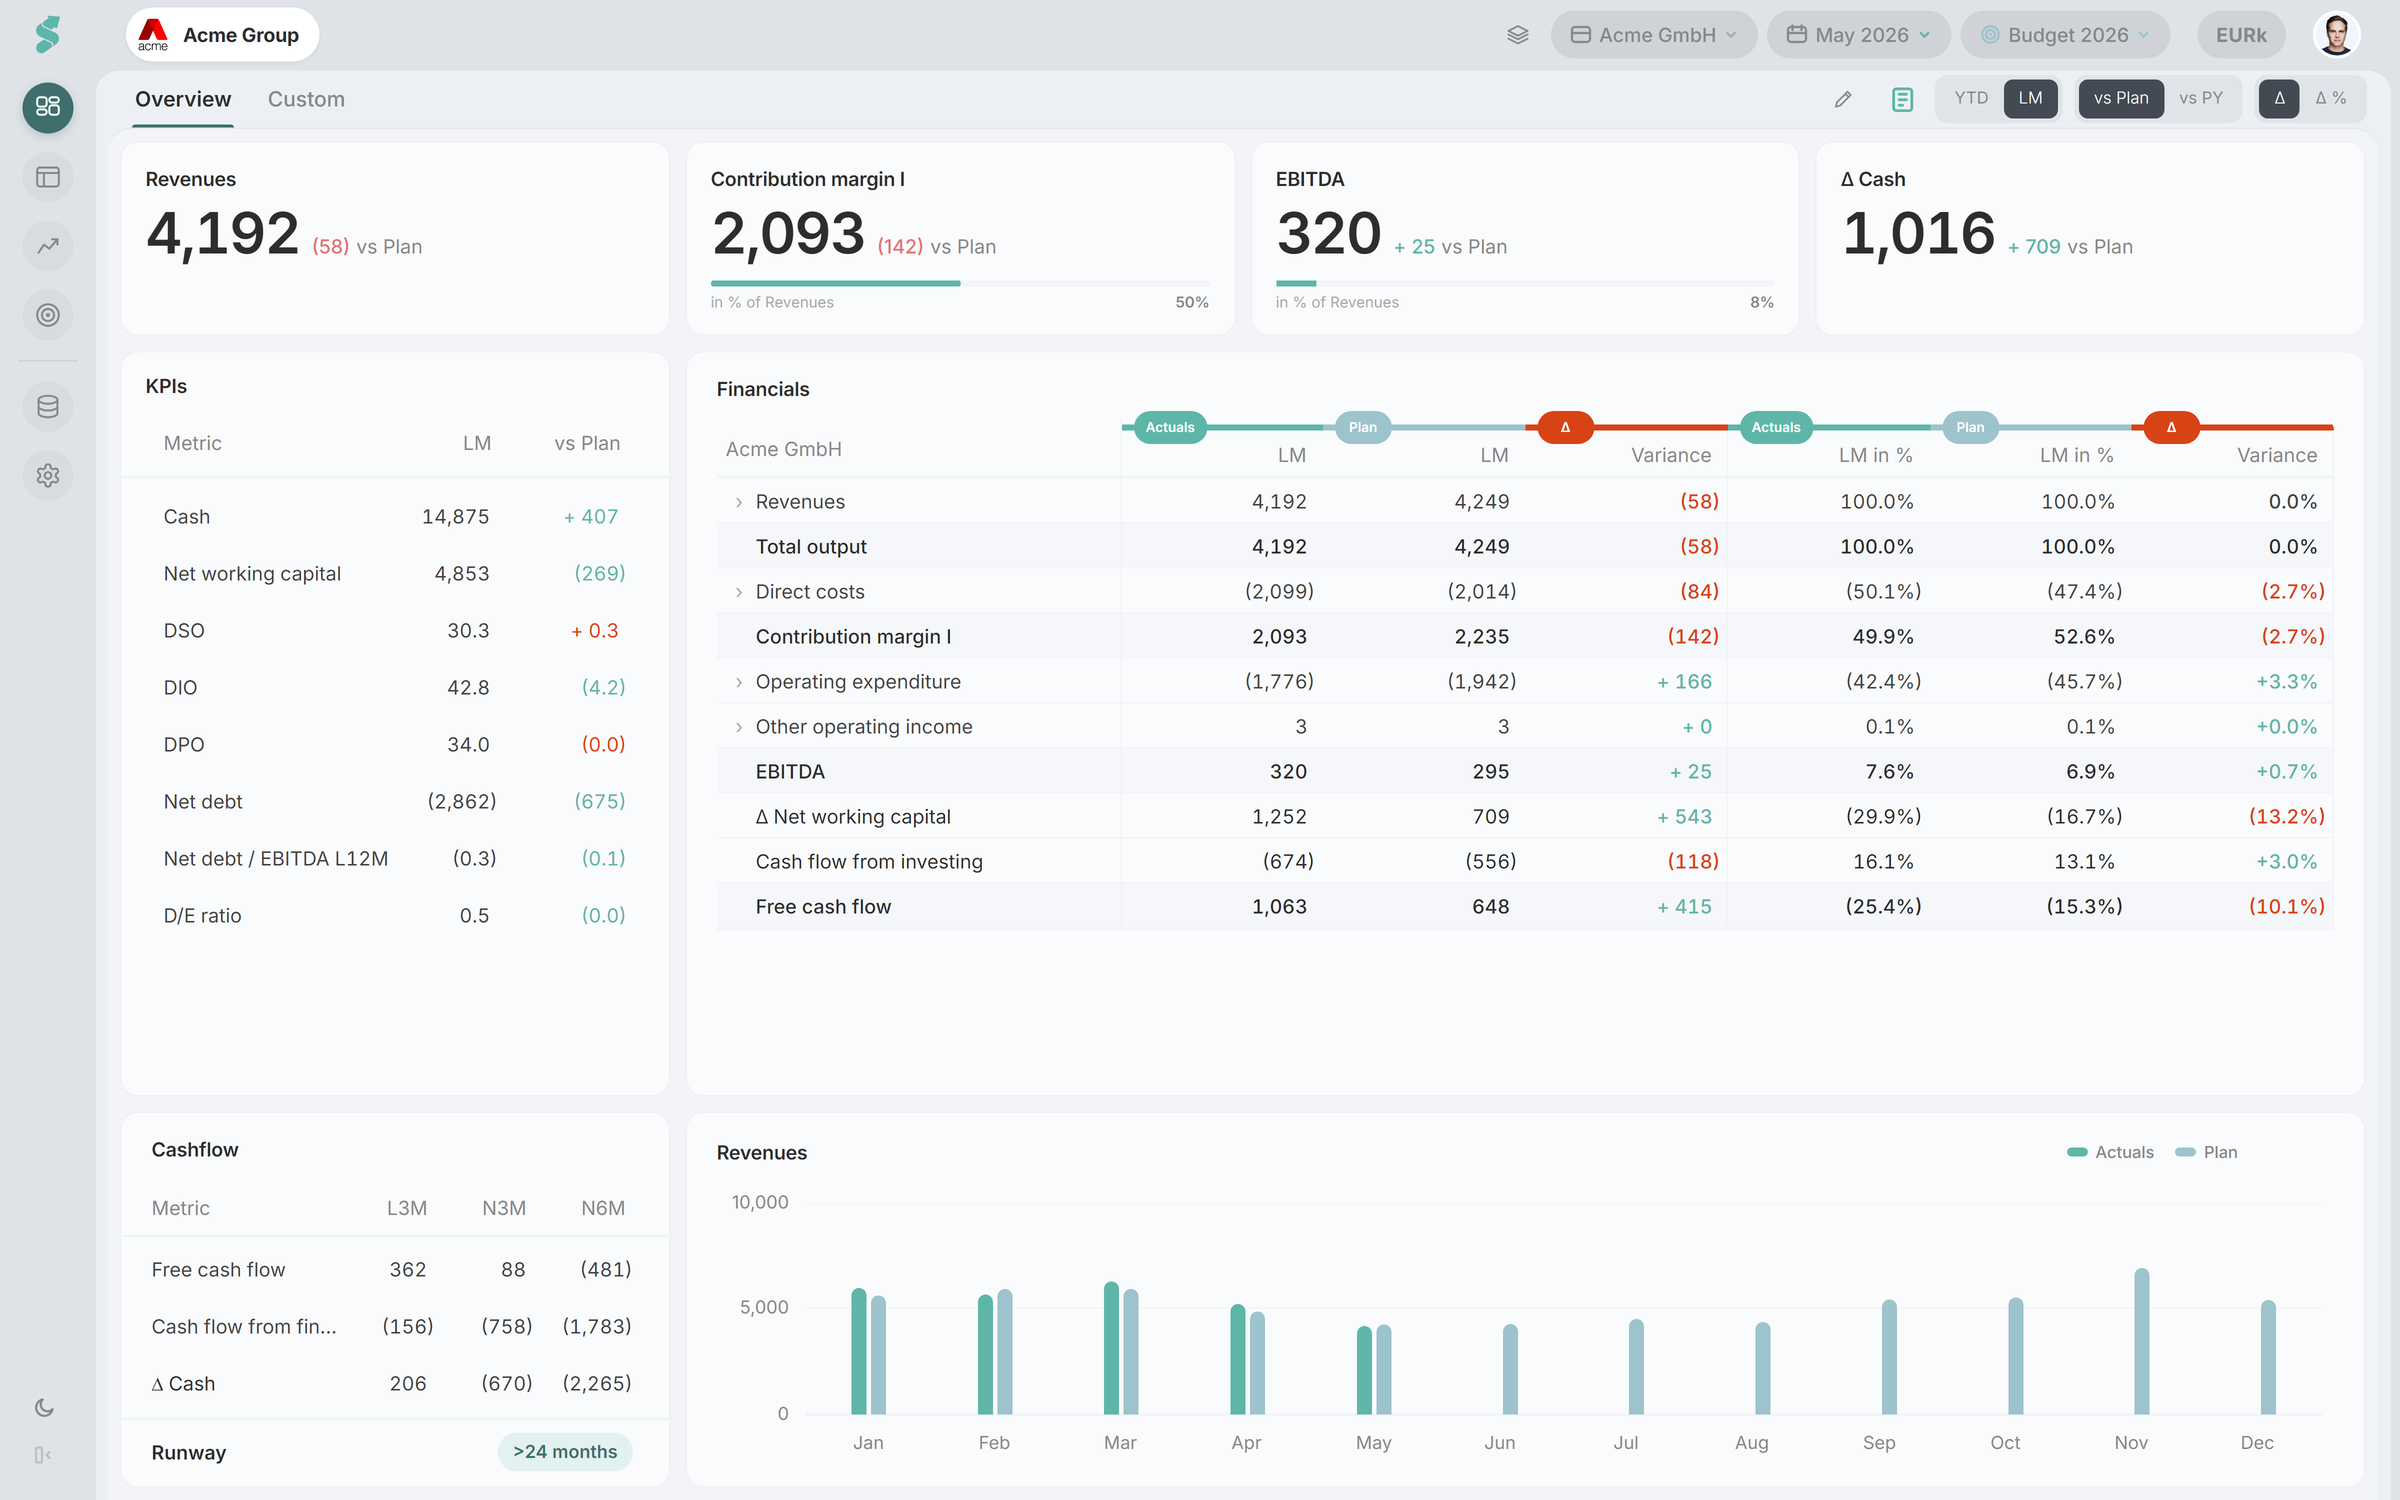Click the EURk currency button
Screen dimensions: 2400x1500
pos(2241,35)
